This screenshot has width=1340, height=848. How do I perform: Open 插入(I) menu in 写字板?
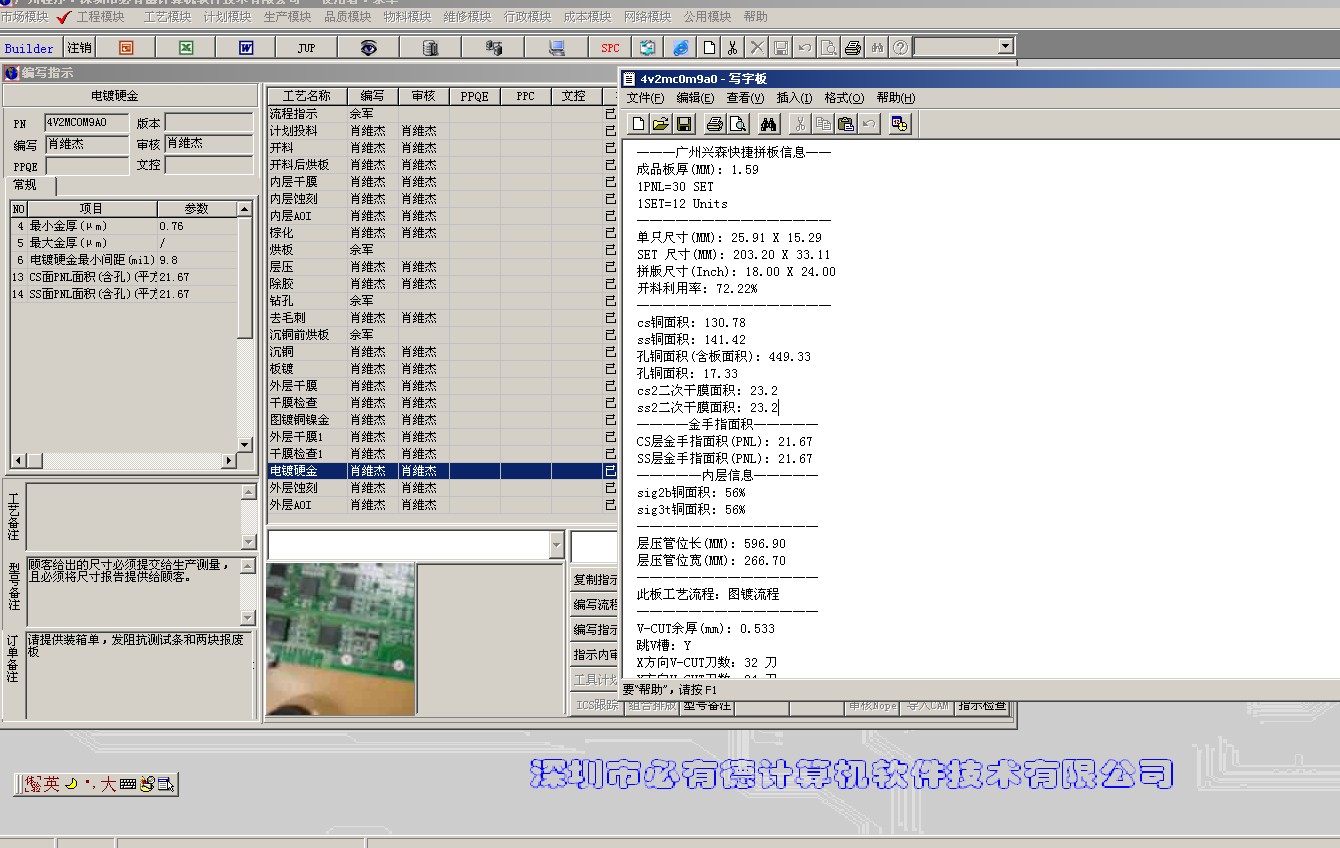[x=795, y=98]
